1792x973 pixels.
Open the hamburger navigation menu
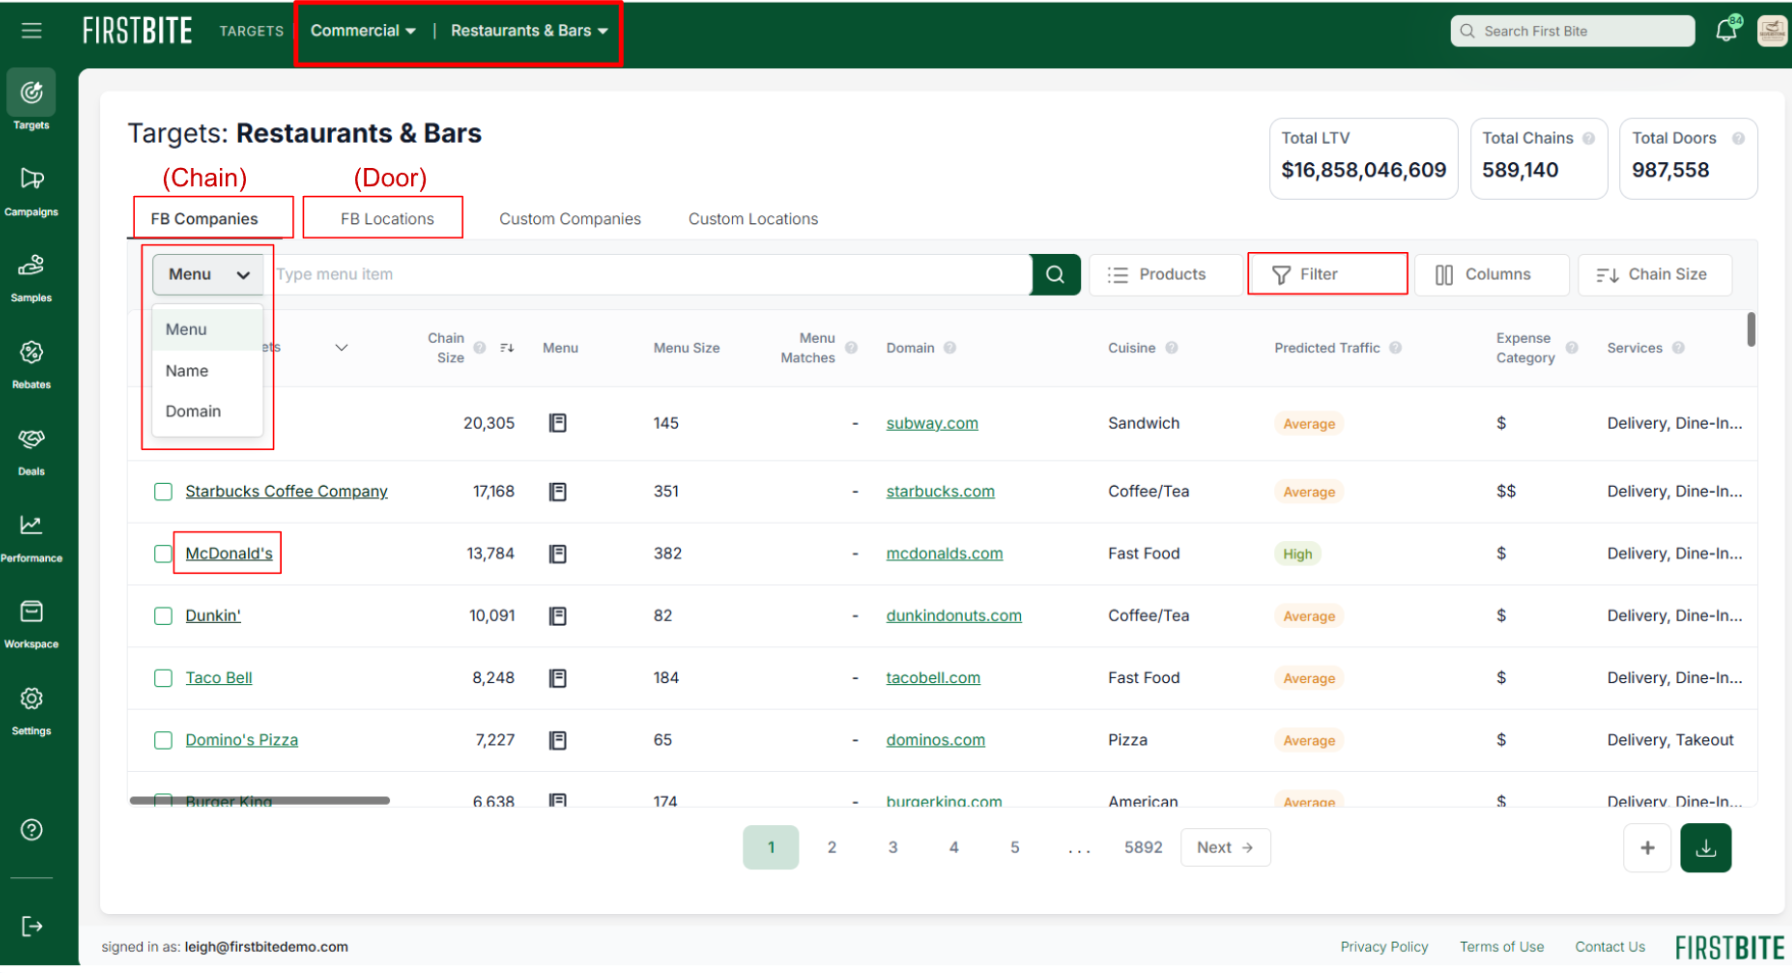point(32,31)
